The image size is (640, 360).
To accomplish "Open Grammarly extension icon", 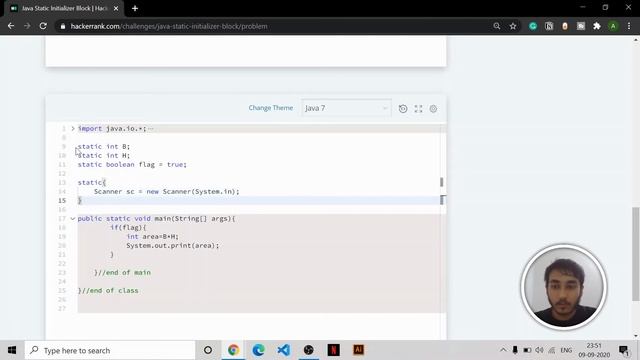I will pos(533,26).
